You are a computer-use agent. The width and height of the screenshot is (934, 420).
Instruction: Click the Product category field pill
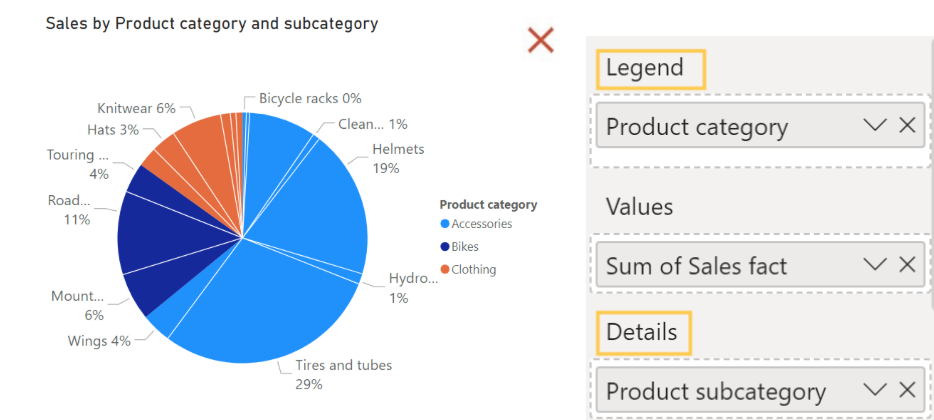[x=760, y=125]
